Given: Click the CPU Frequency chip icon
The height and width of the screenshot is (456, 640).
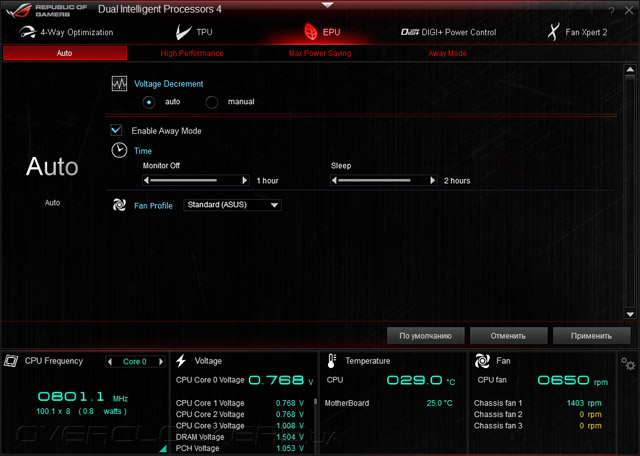Looking at the screenshot, I should [x=11, y=360].
